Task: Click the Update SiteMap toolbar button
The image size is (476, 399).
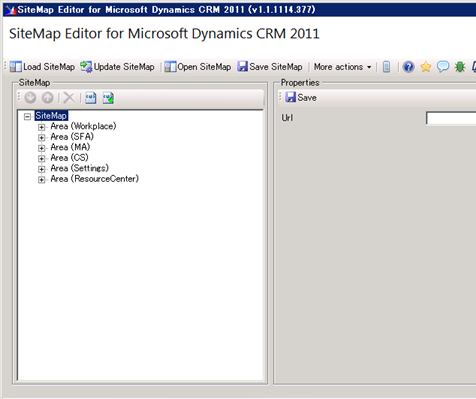Action: 117,67
